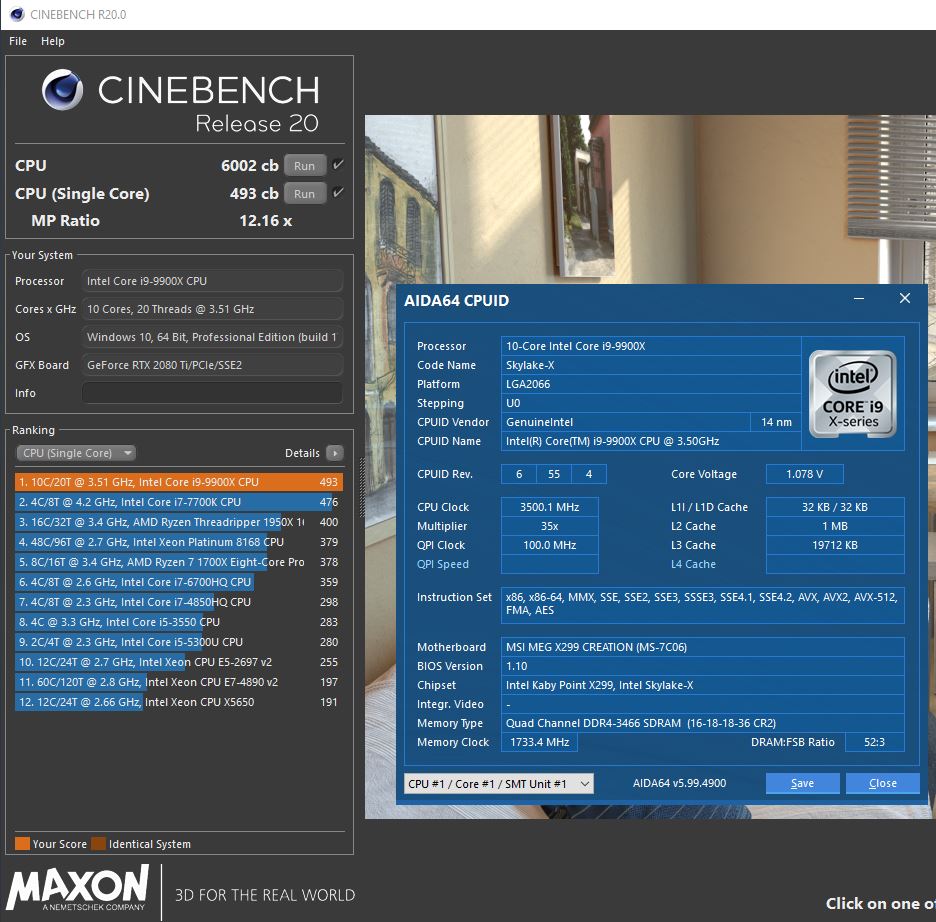Click the orange Your Score legend swatch
The image size is (936, 922).
[22, 843]
